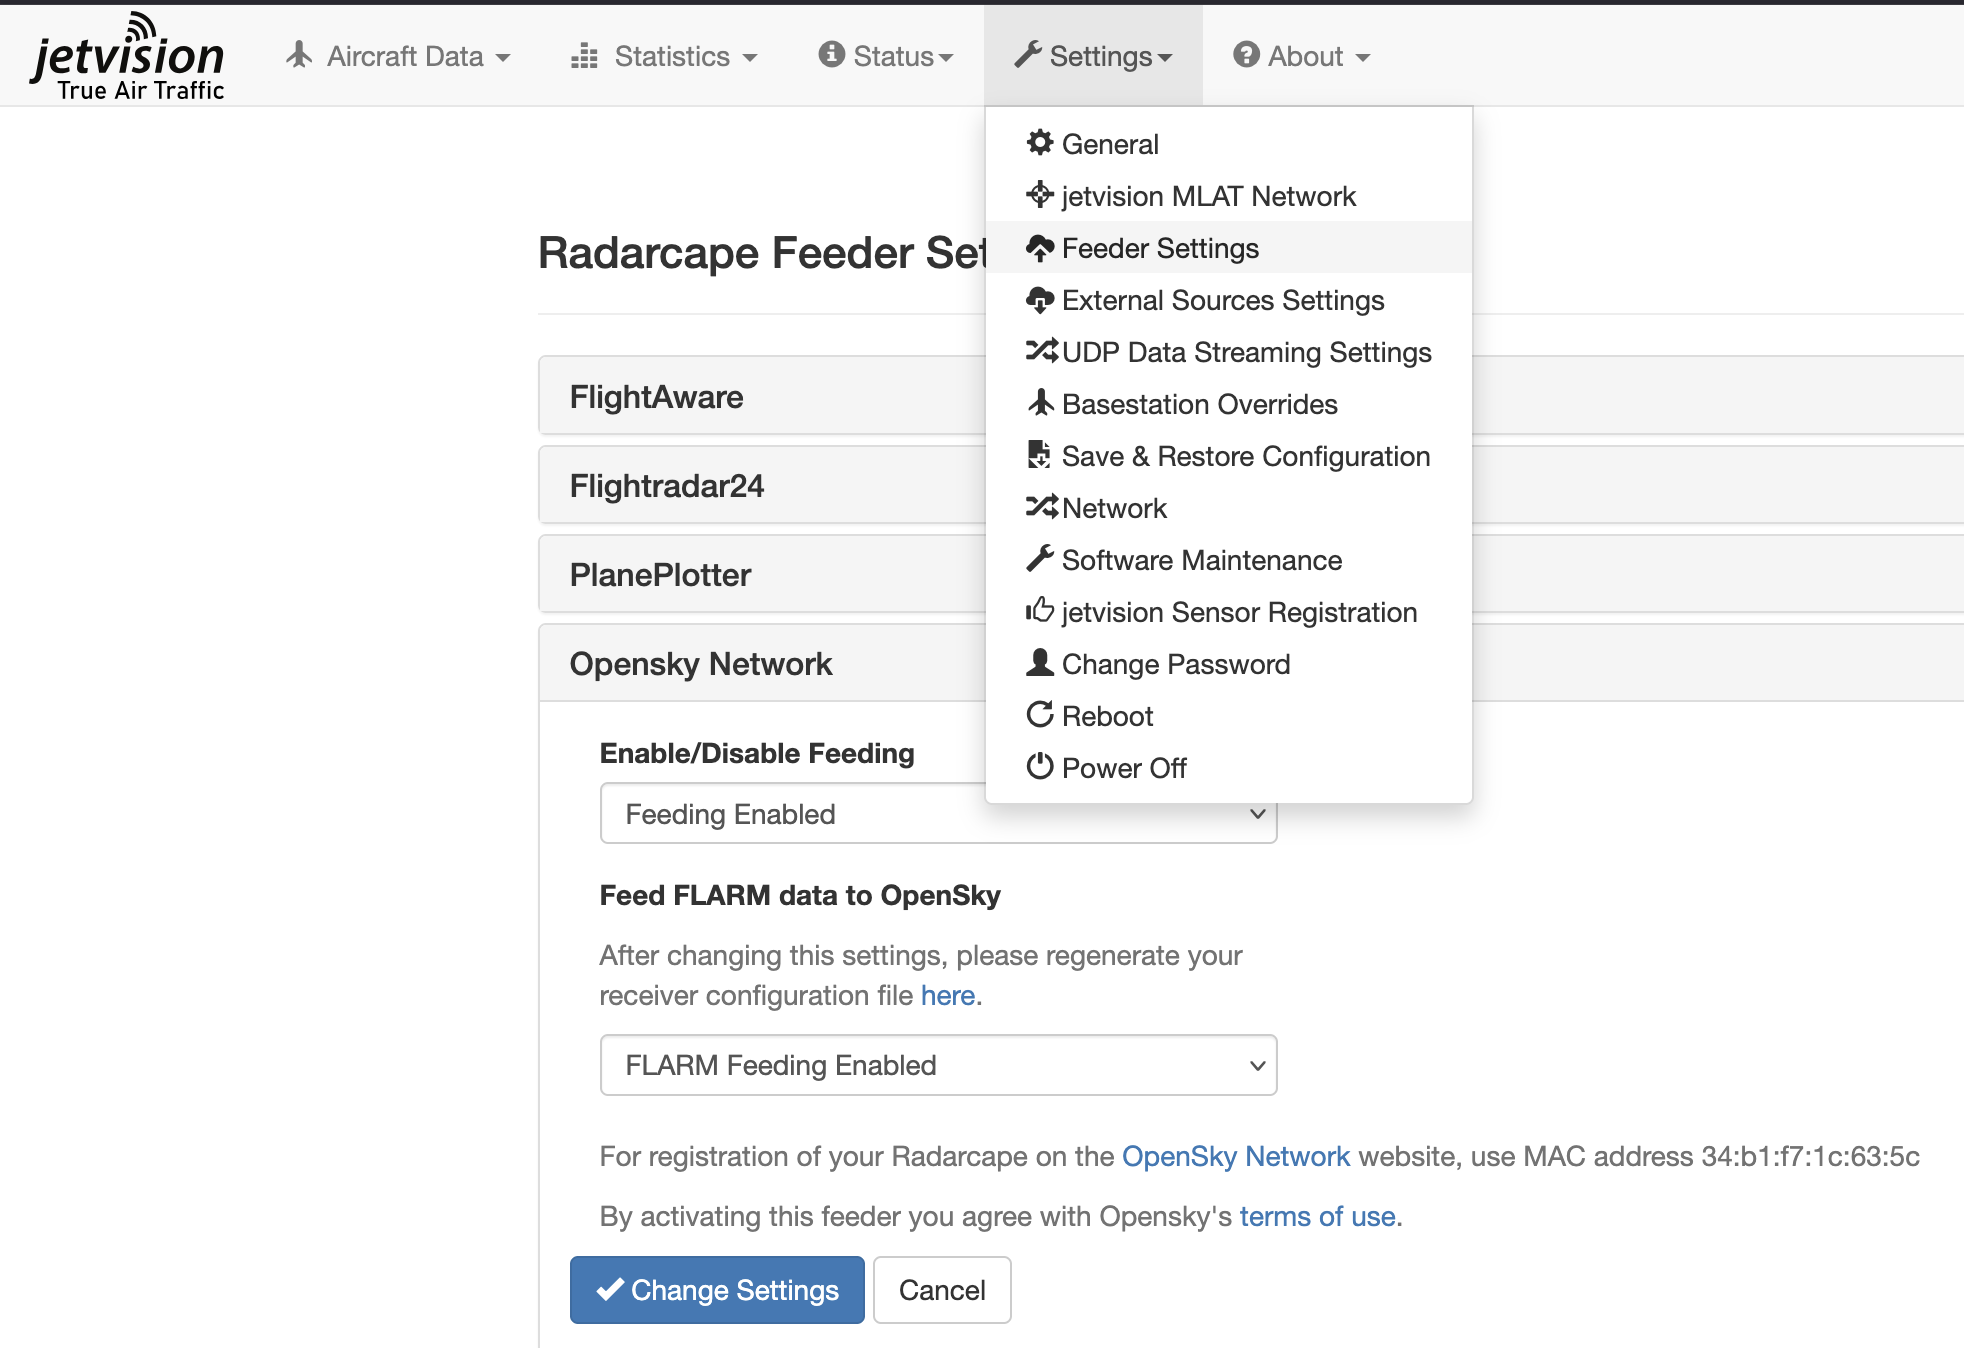Select Feeder Settings from the menu
Viewport: 1964px width, 1348px height.
click(1161, 247)
